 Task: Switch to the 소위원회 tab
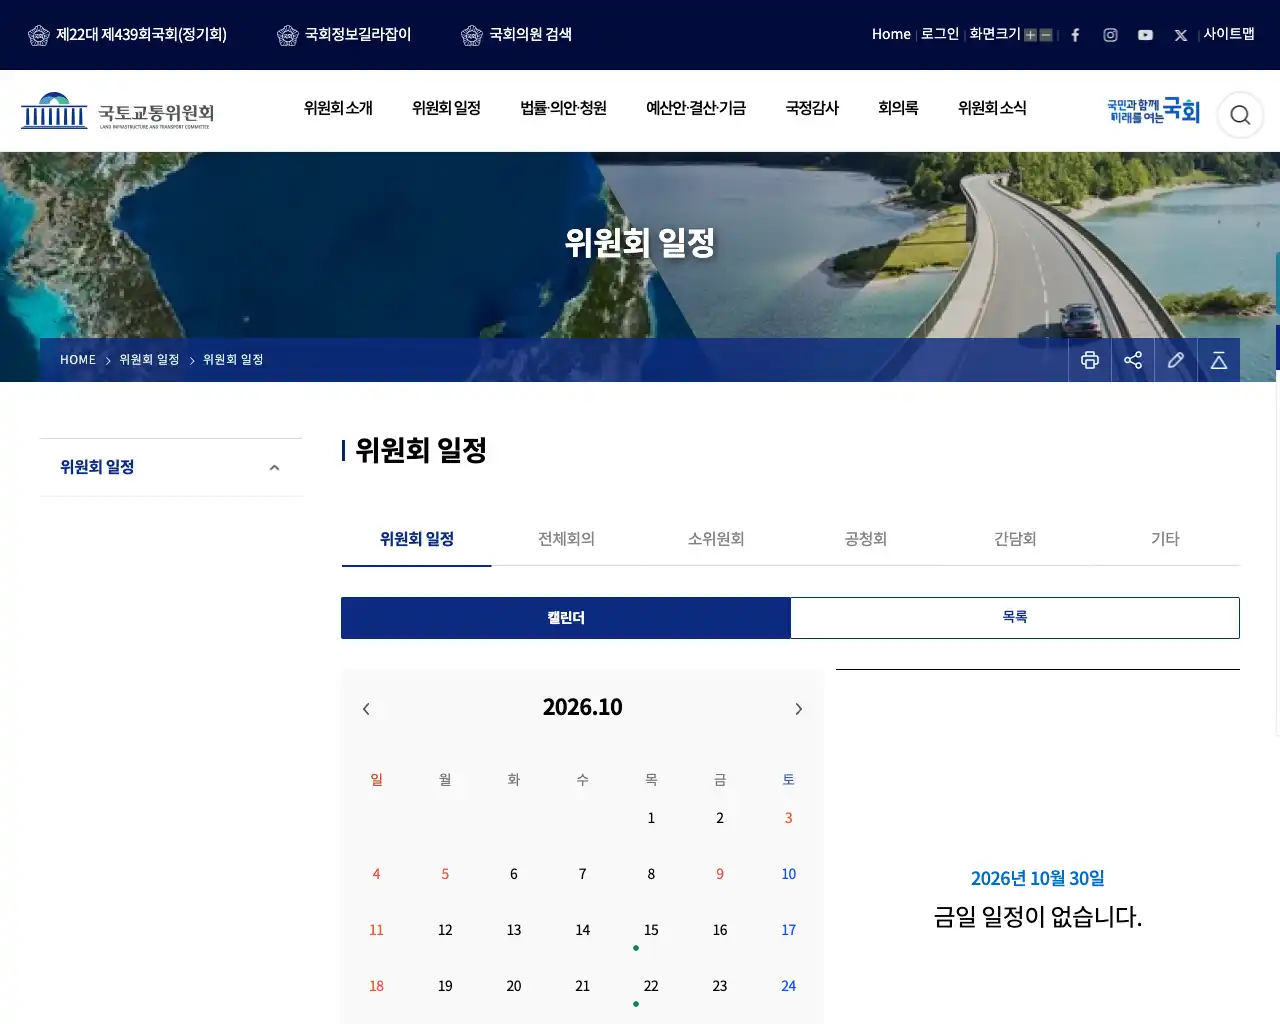tap(716, 539)
